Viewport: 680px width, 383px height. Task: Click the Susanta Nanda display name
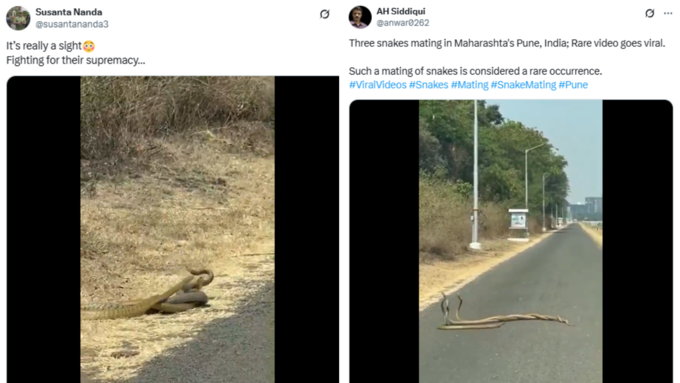click(69, 12)
